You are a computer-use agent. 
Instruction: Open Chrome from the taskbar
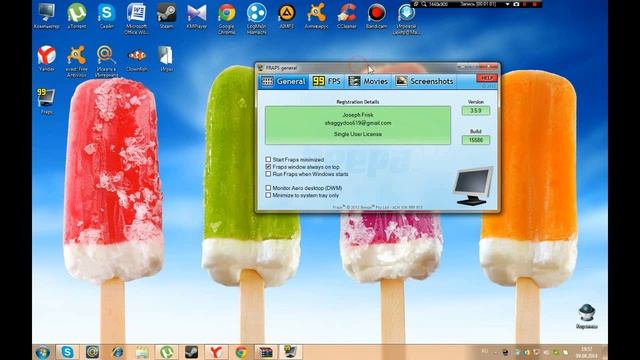click(x=241, y=352)
